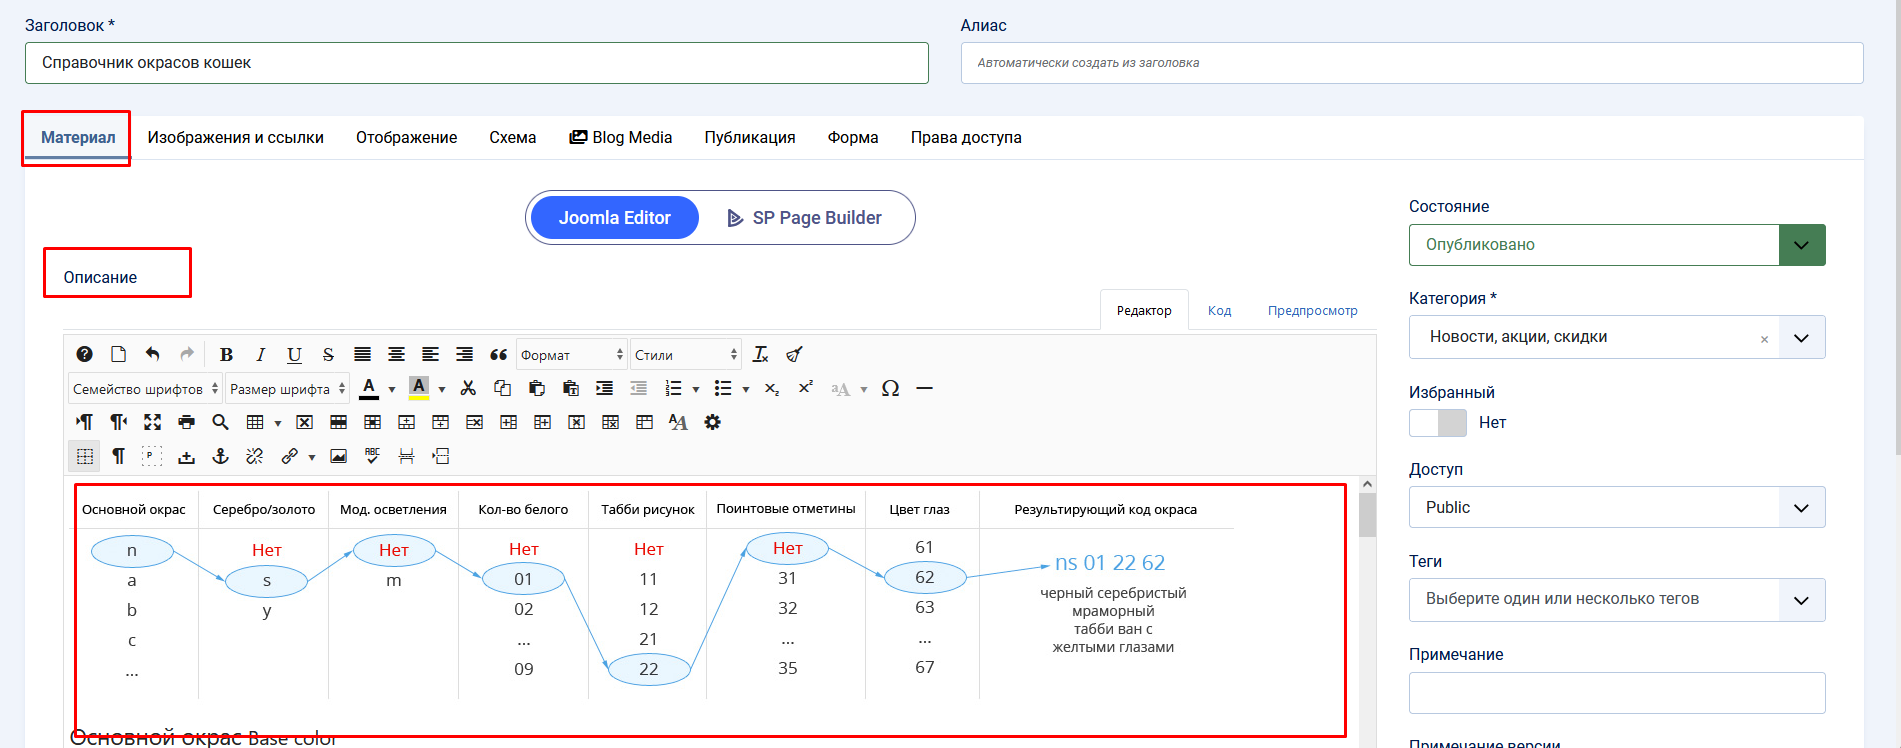Viewport: 1901px width, 748px height.
Task: Switch to the Схема tab
Action: tap(512, 138)
